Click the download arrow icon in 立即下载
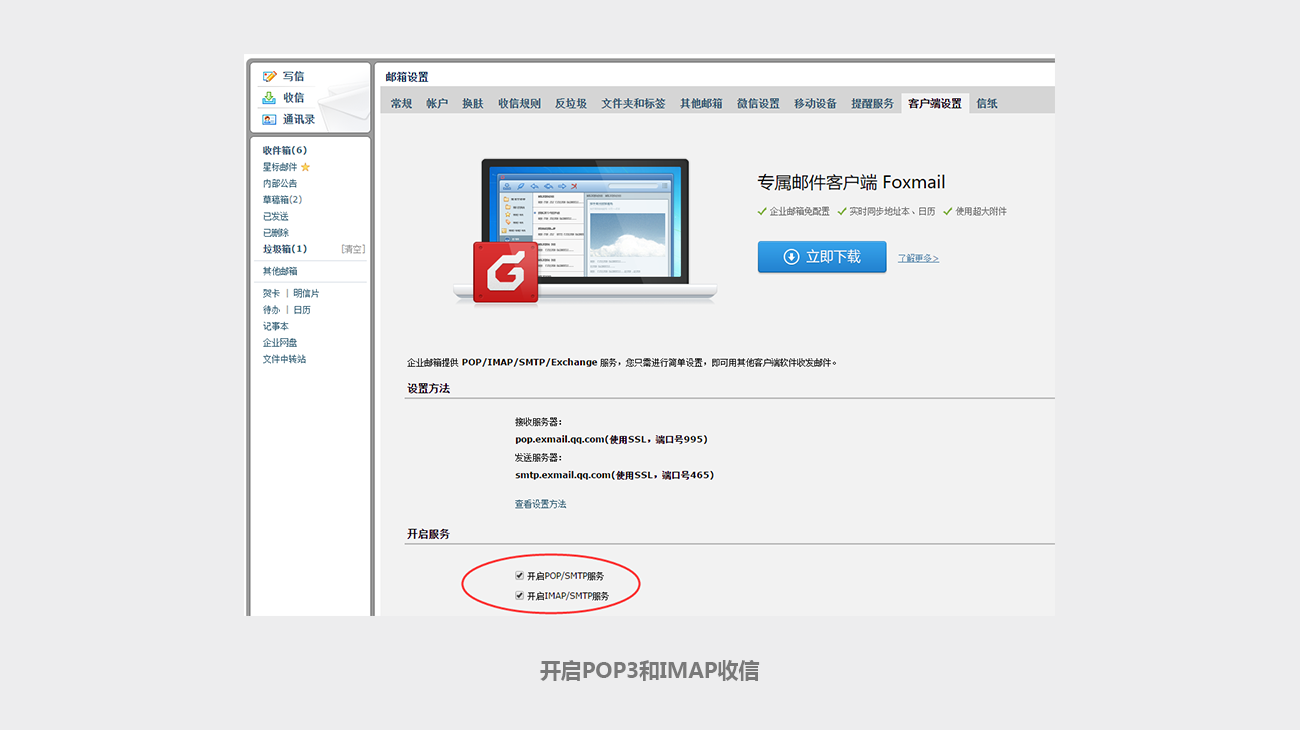The image size is (1300, 730). [x=791, y=257]
